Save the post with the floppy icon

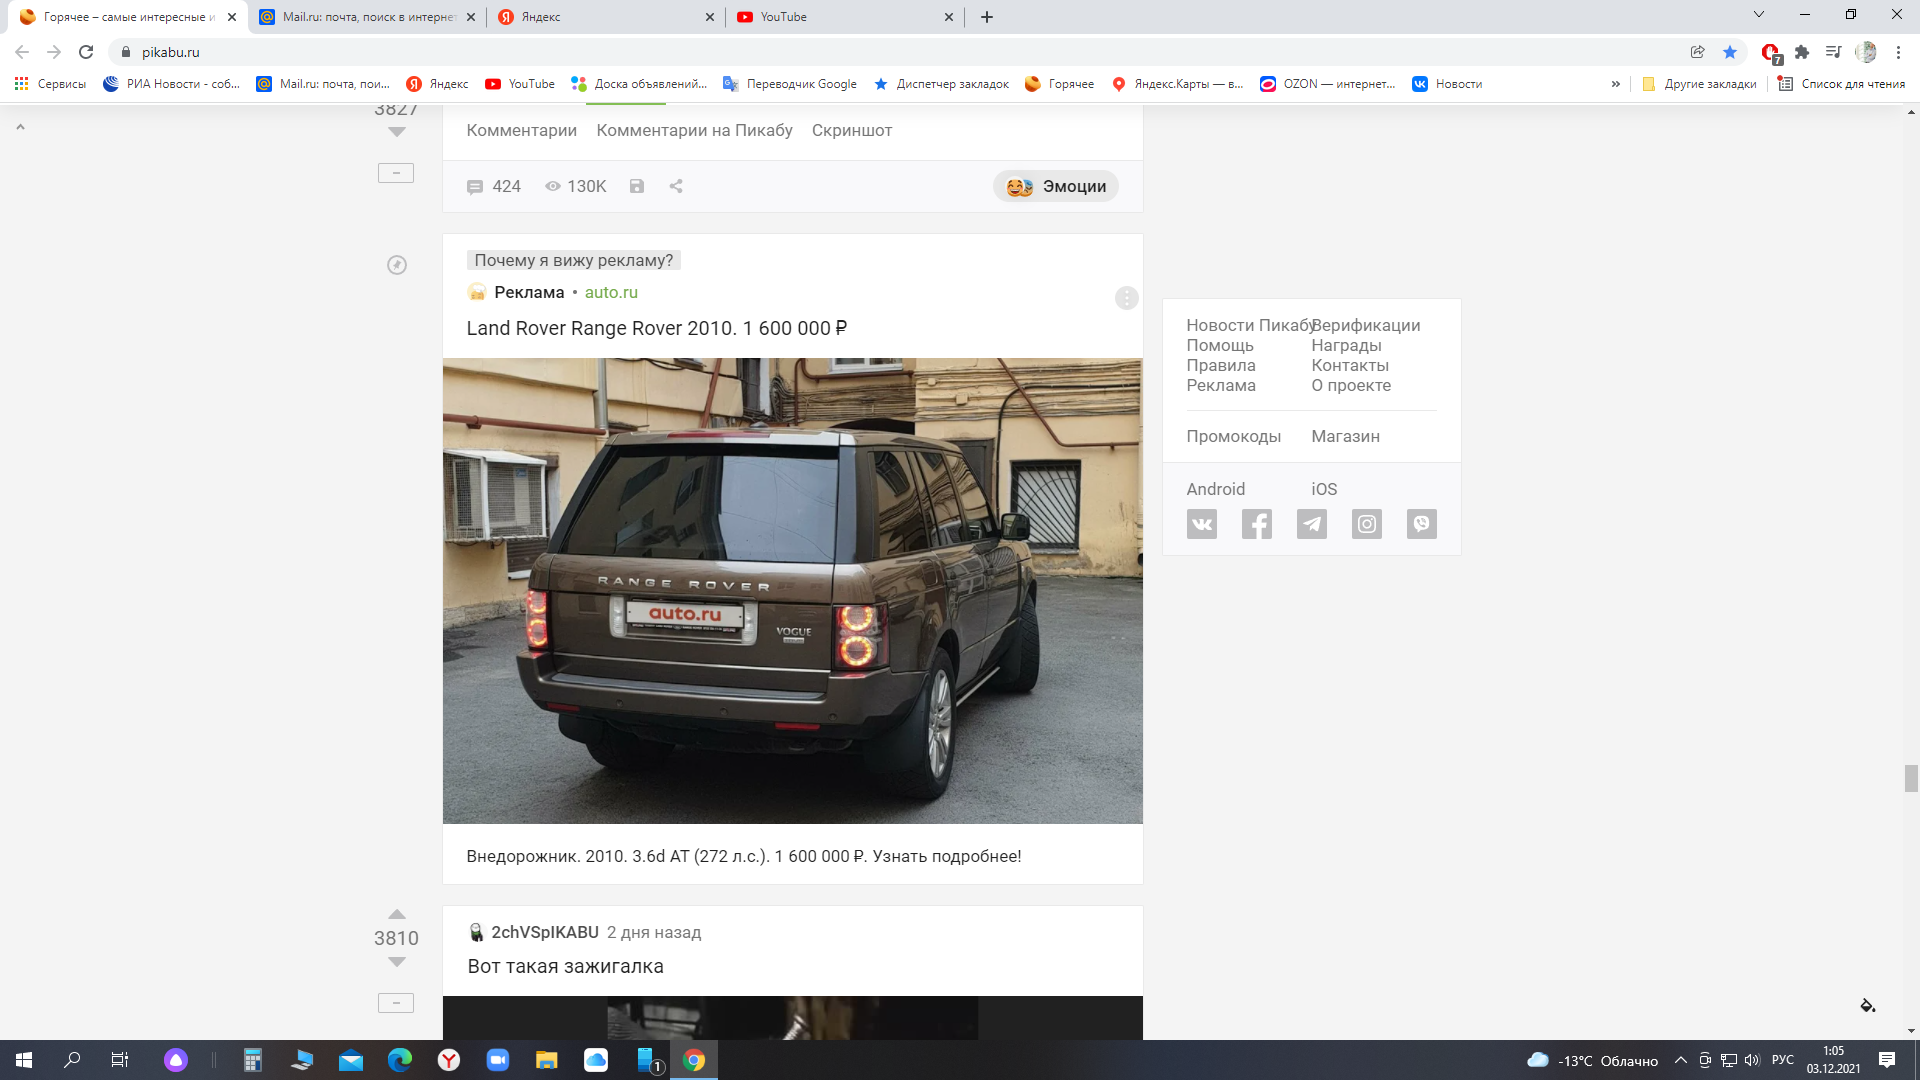637,186
